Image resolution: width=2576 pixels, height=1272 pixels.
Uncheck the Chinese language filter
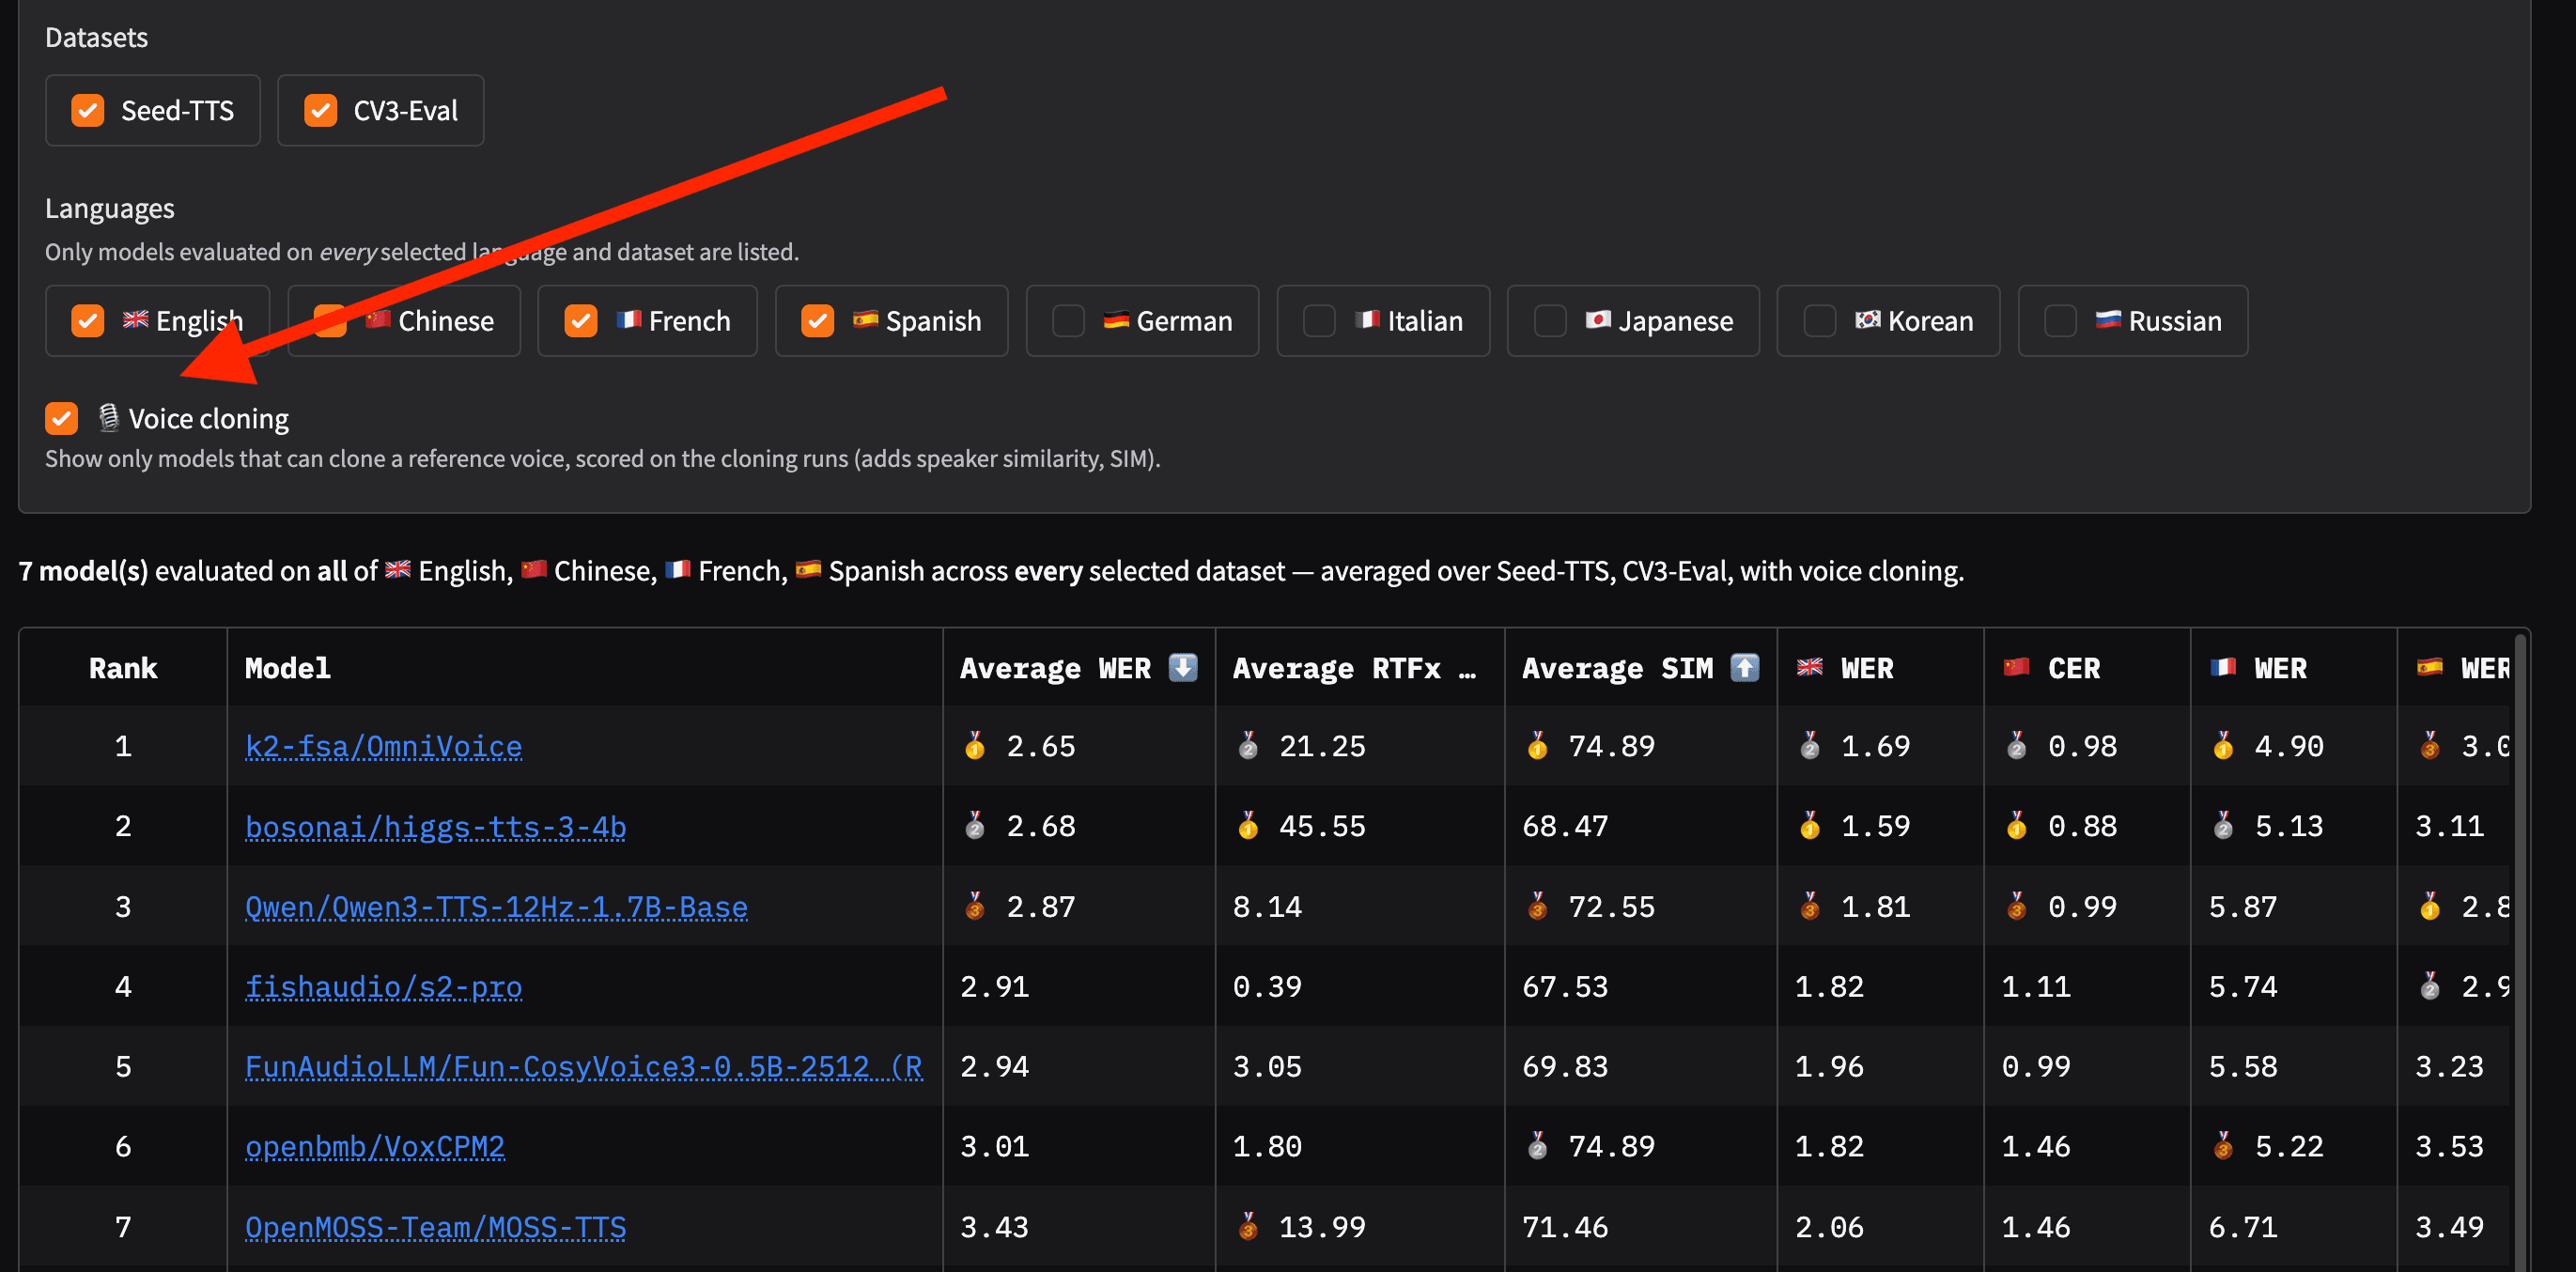tap(330, 321)
